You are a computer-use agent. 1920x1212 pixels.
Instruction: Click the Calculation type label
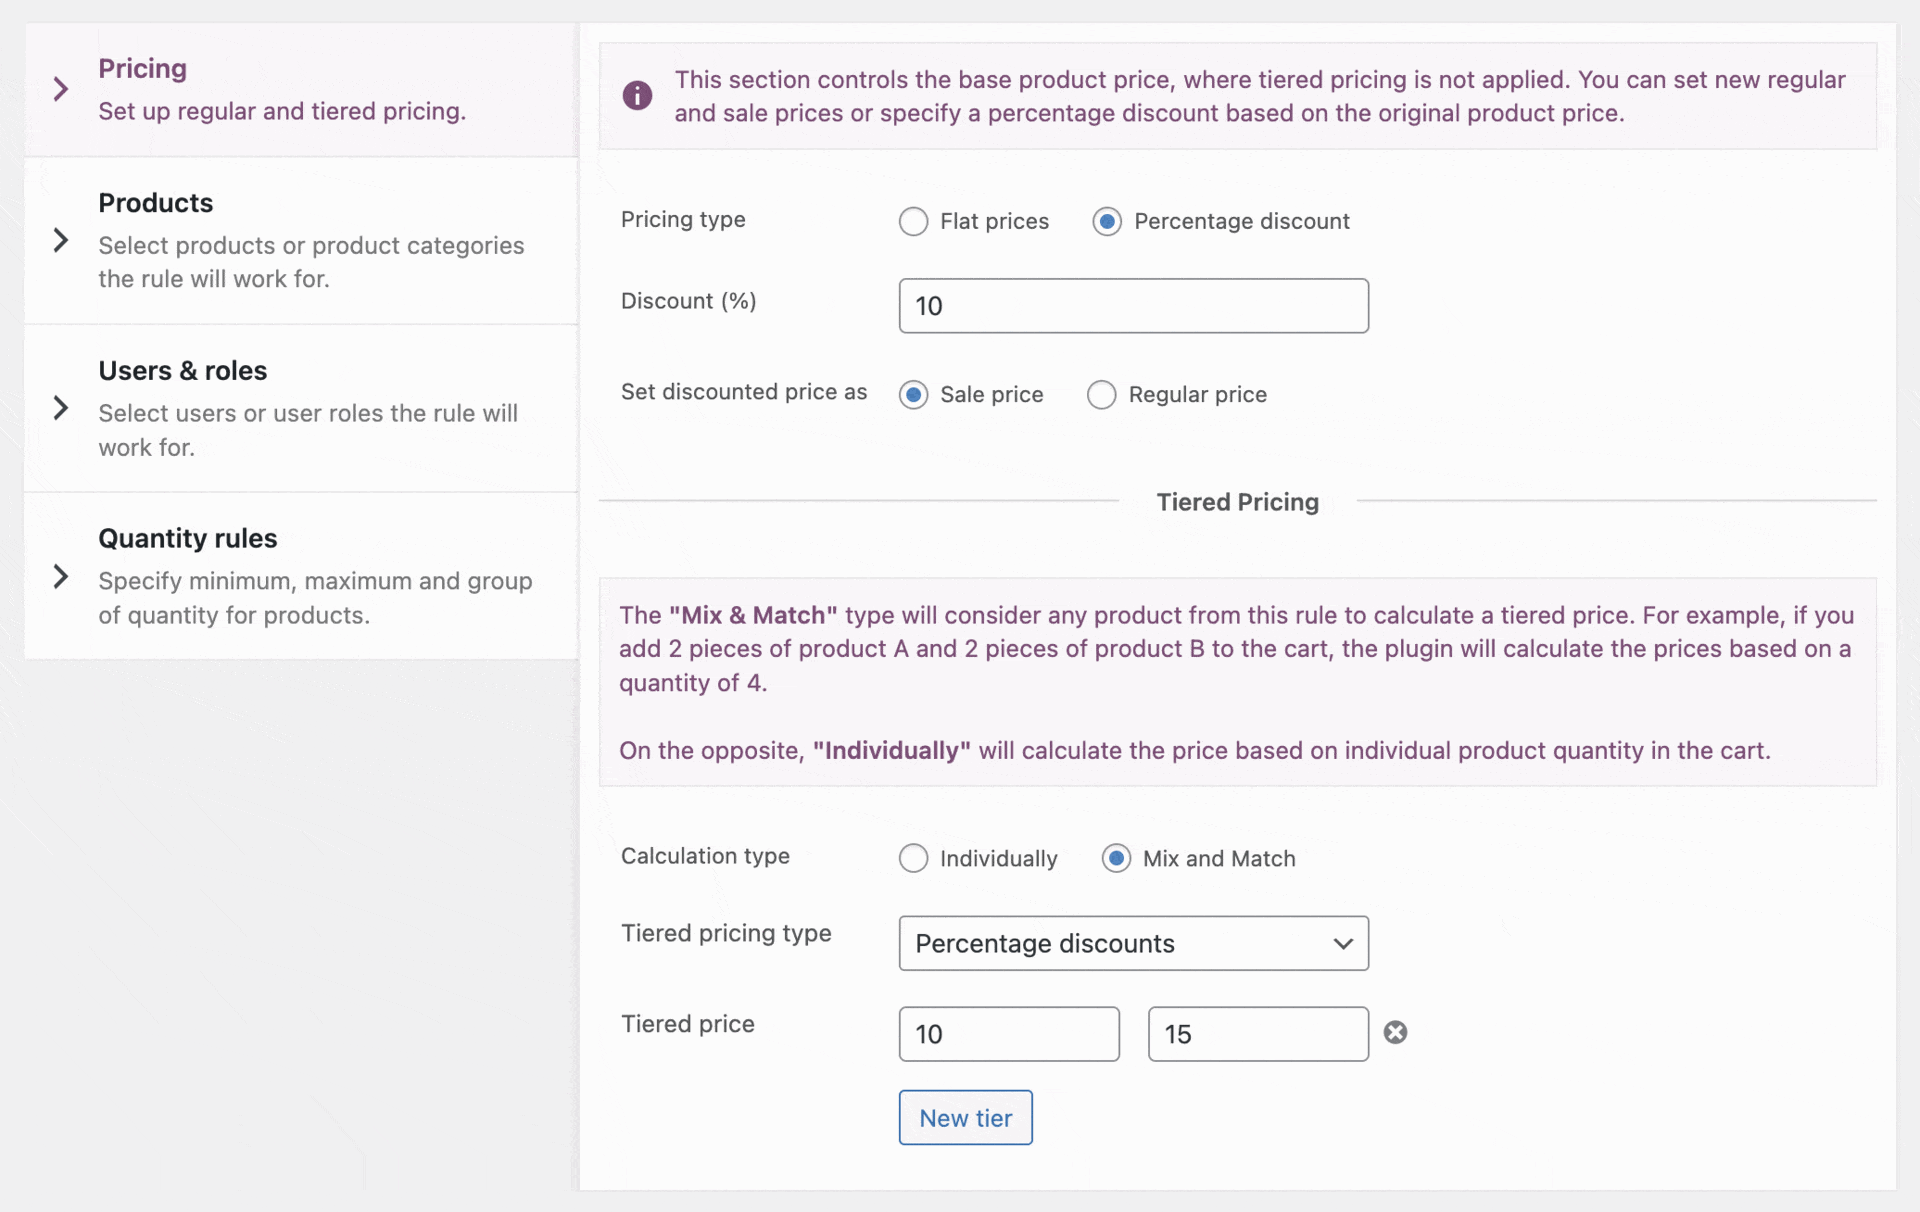[x=705, y=856]
